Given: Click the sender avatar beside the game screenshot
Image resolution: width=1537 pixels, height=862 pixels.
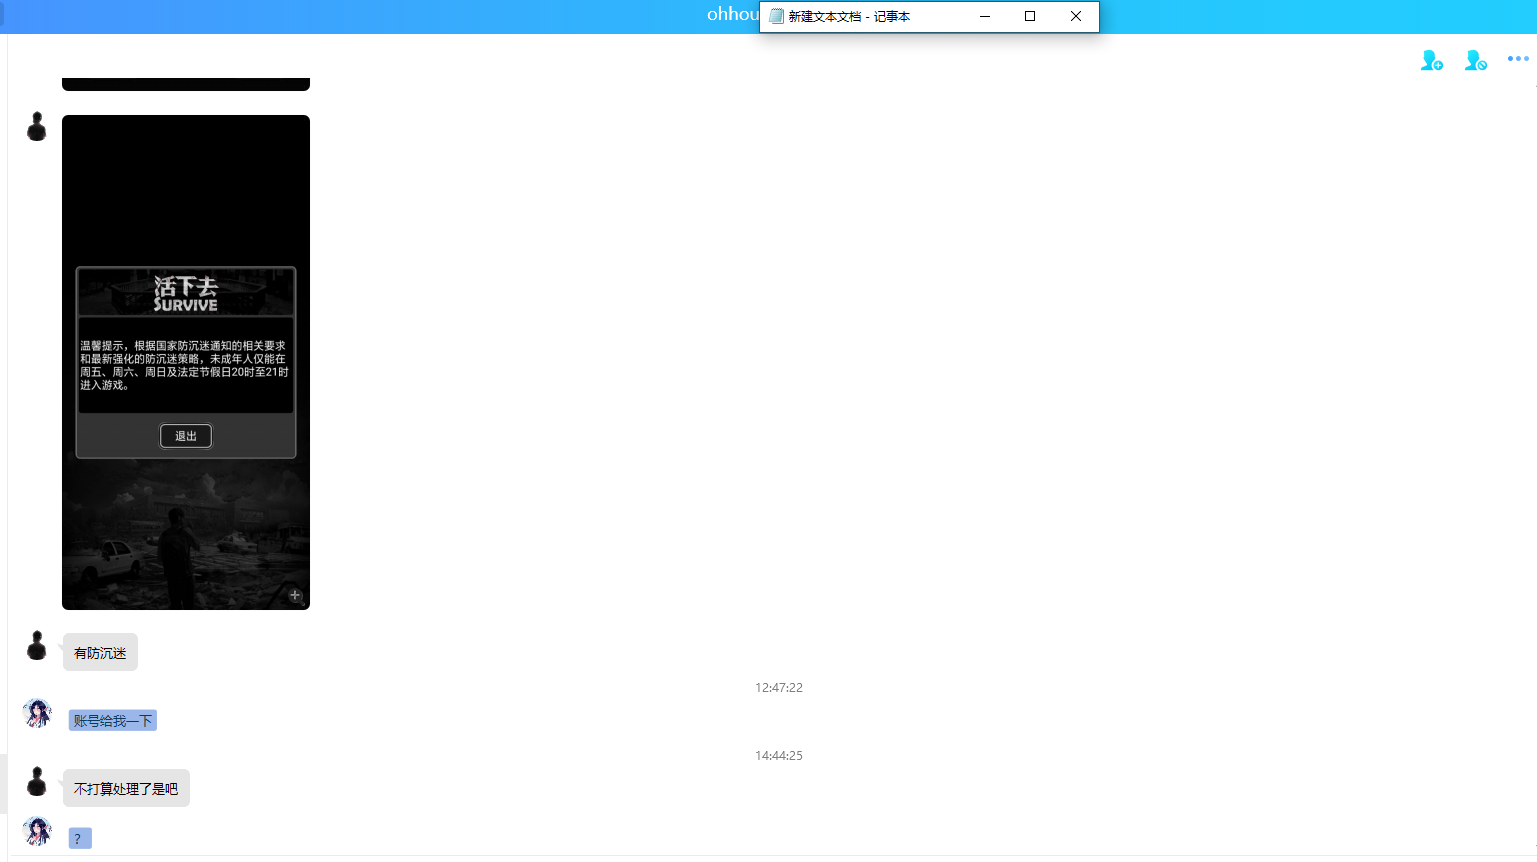Looking at the screenshot, I should [37, 127].
